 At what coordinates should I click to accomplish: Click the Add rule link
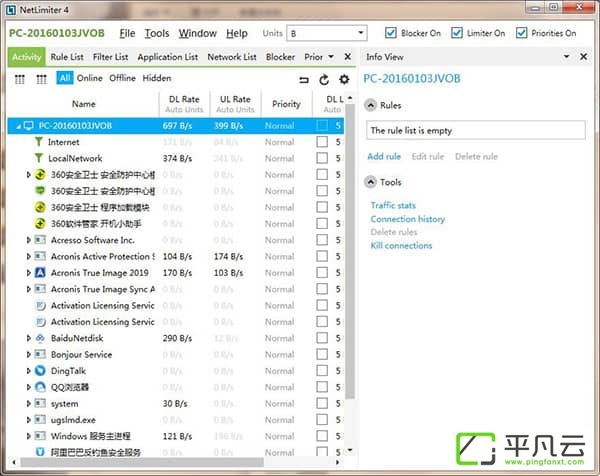384,156
